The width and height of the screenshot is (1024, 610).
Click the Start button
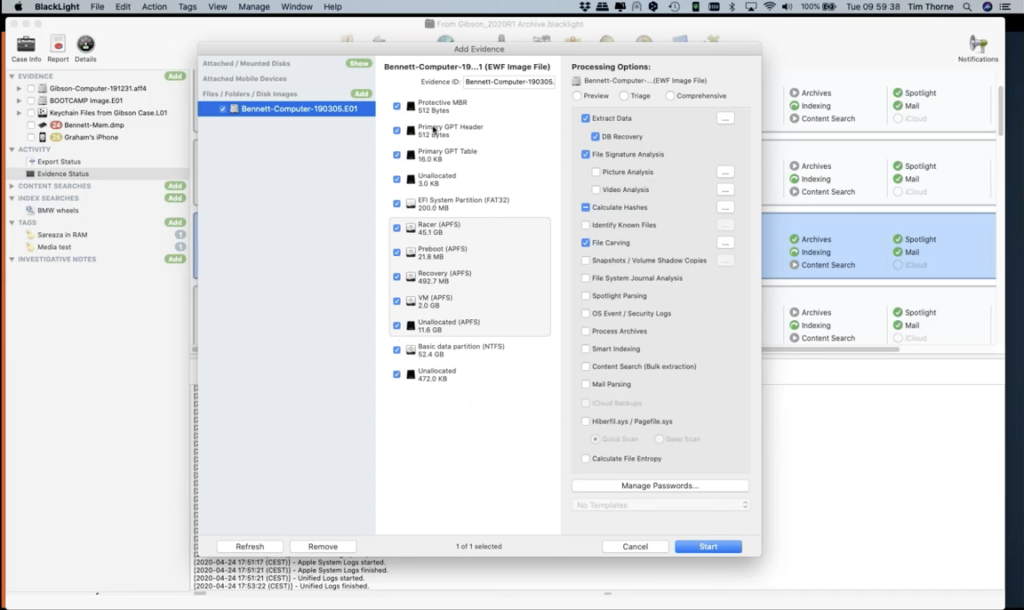click(708, 547)
